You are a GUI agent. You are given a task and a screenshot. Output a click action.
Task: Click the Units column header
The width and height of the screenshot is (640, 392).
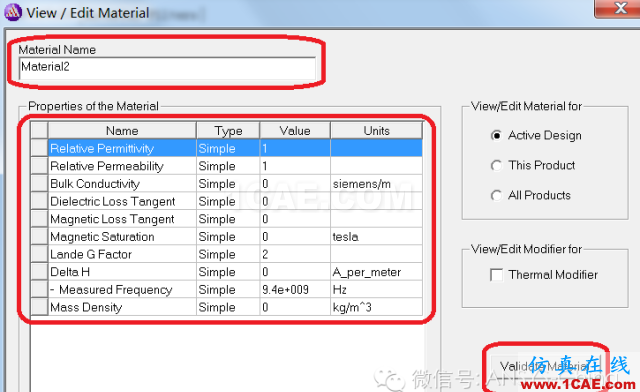click(x=376, y=131)
